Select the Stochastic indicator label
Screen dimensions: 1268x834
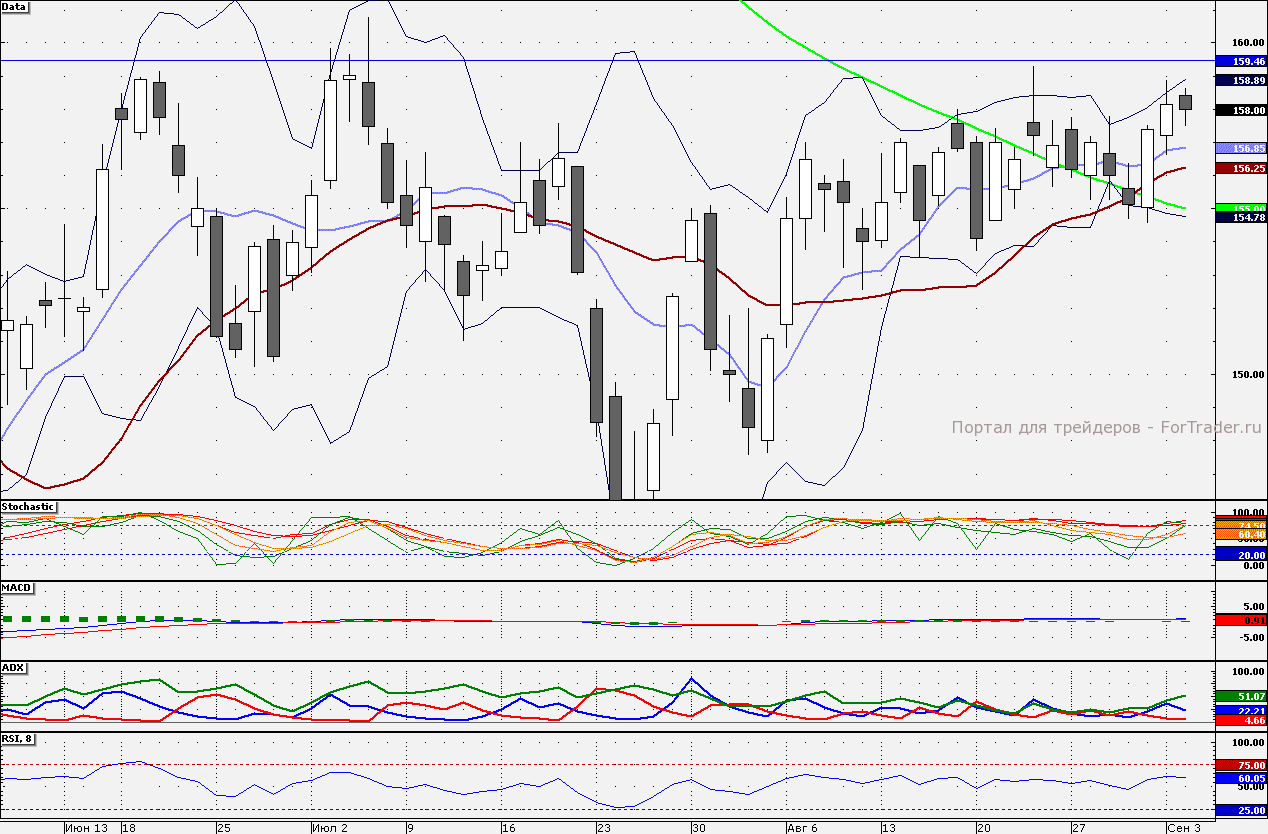pyautogui.click(x=28, y=507)
